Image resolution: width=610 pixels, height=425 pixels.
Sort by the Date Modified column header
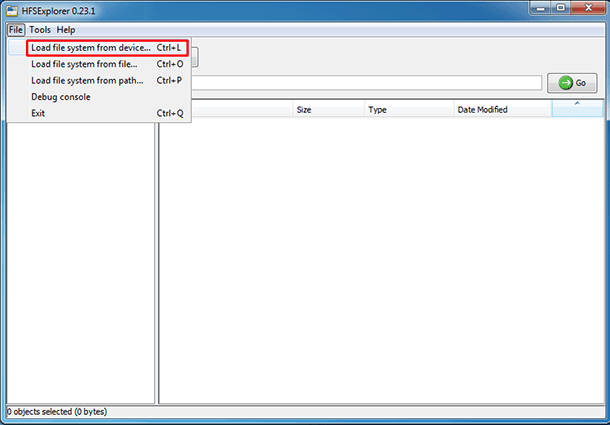click(x=503, y=110)
